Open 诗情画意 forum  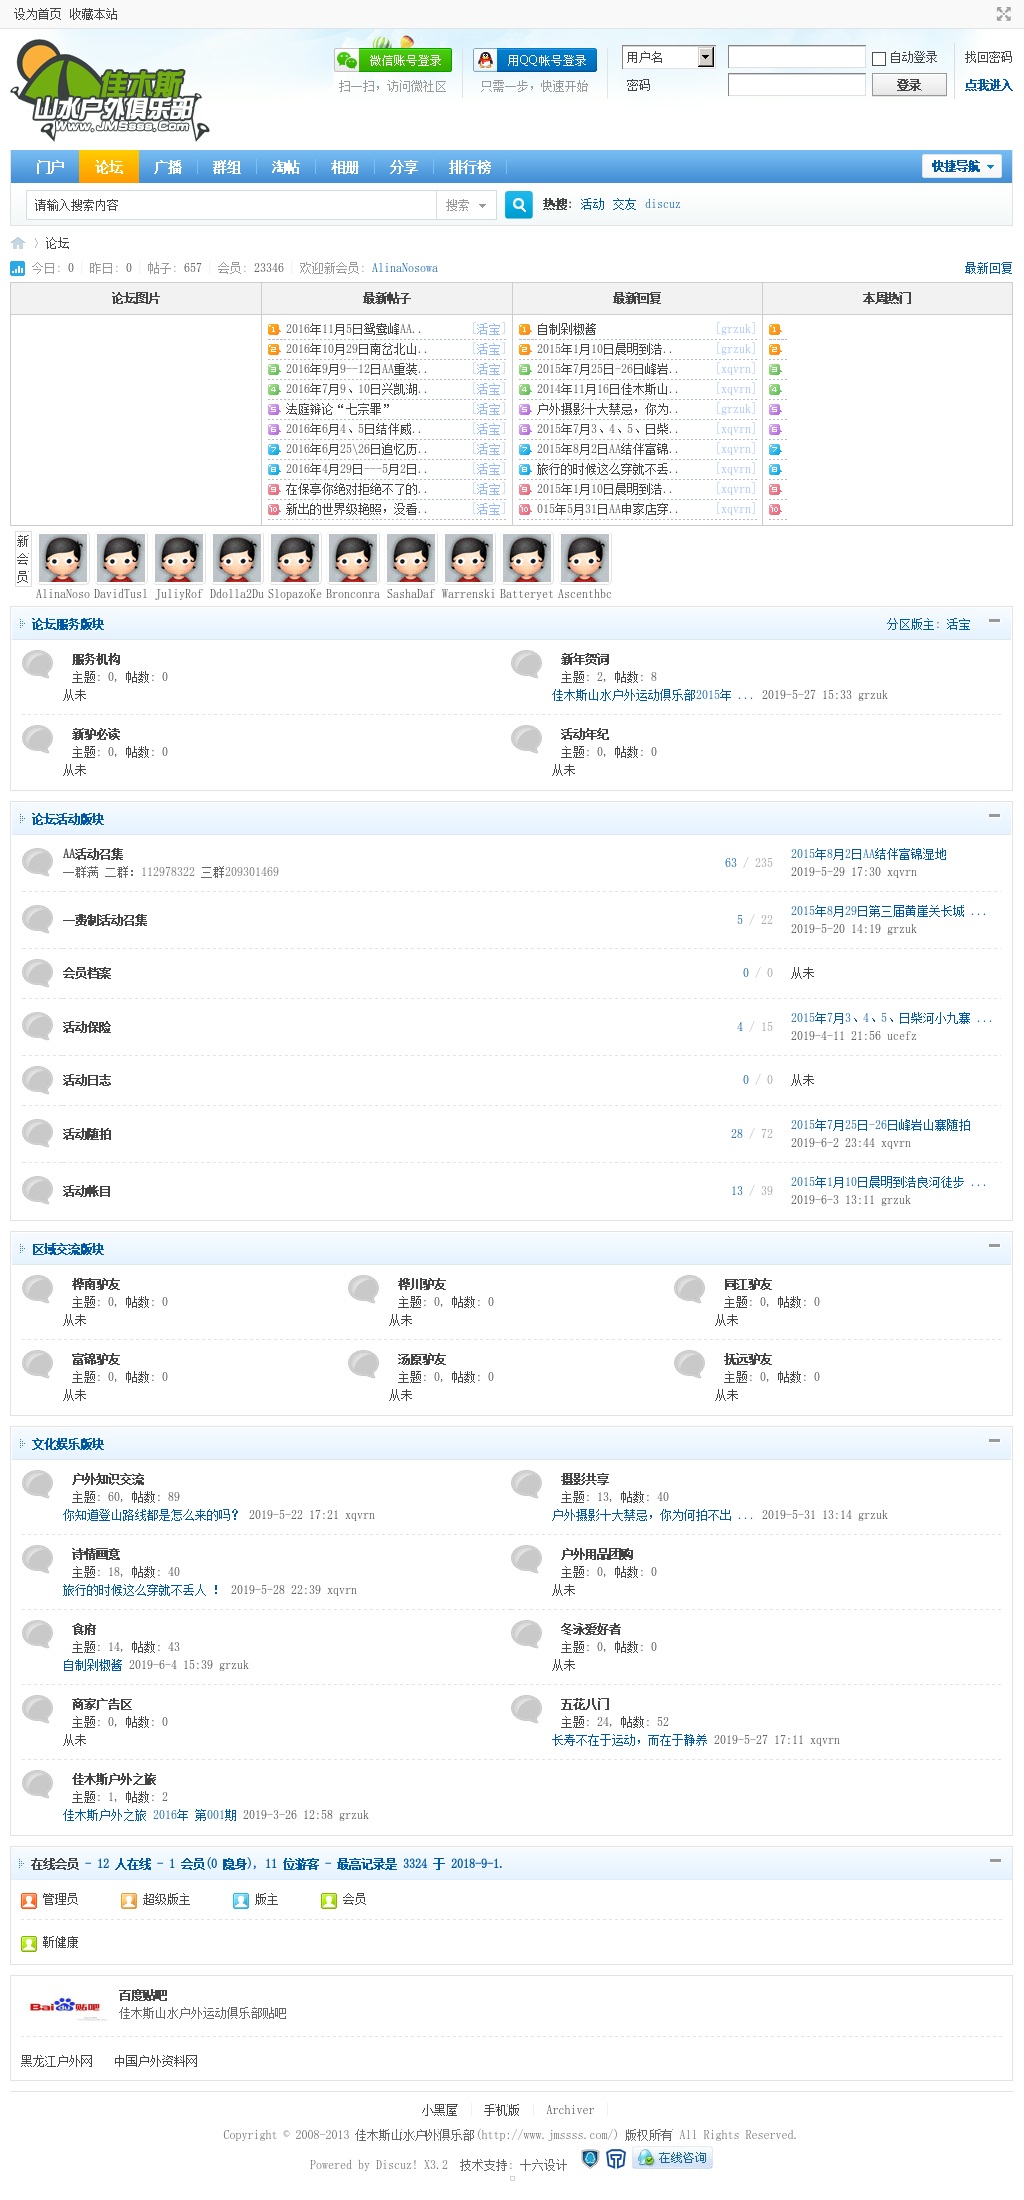click(96, 1554)
